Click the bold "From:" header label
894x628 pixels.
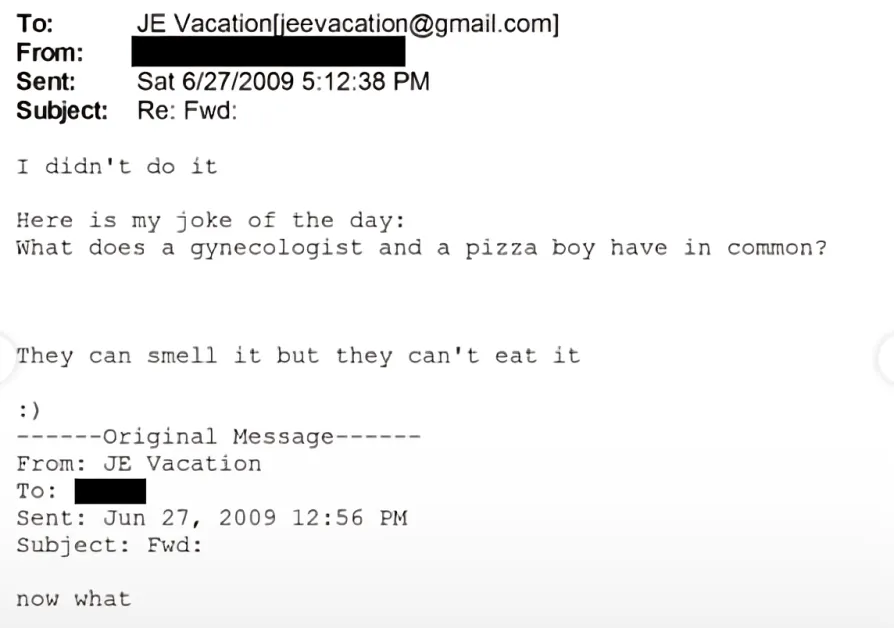[x=49, y=53]
